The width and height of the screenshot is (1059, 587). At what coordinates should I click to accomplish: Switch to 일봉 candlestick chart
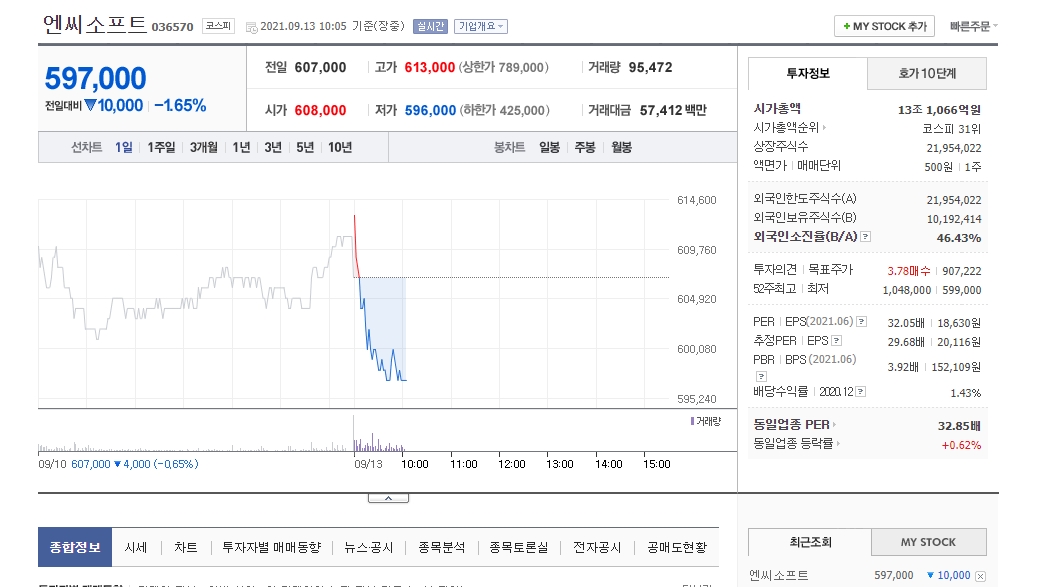tap(549, 147)
